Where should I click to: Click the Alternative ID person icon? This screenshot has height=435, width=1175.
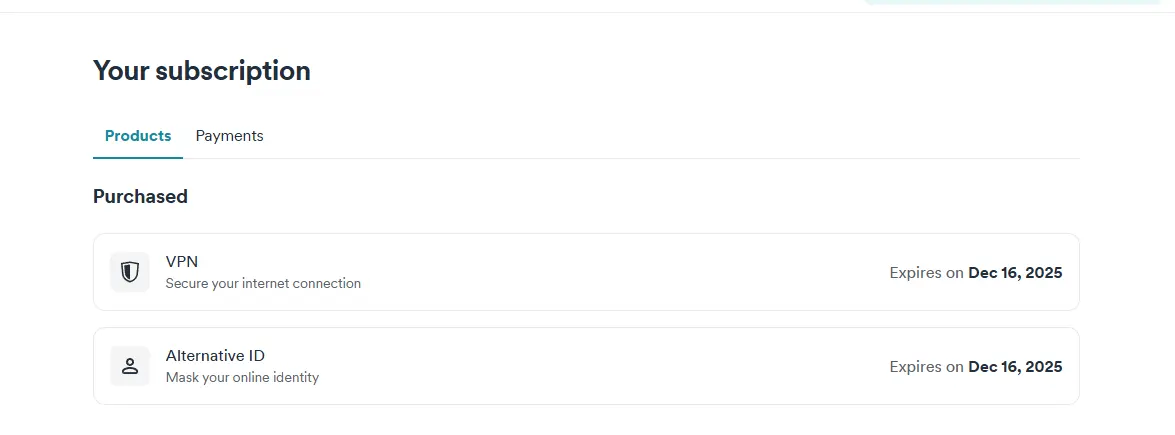click(x=130, y=366)
